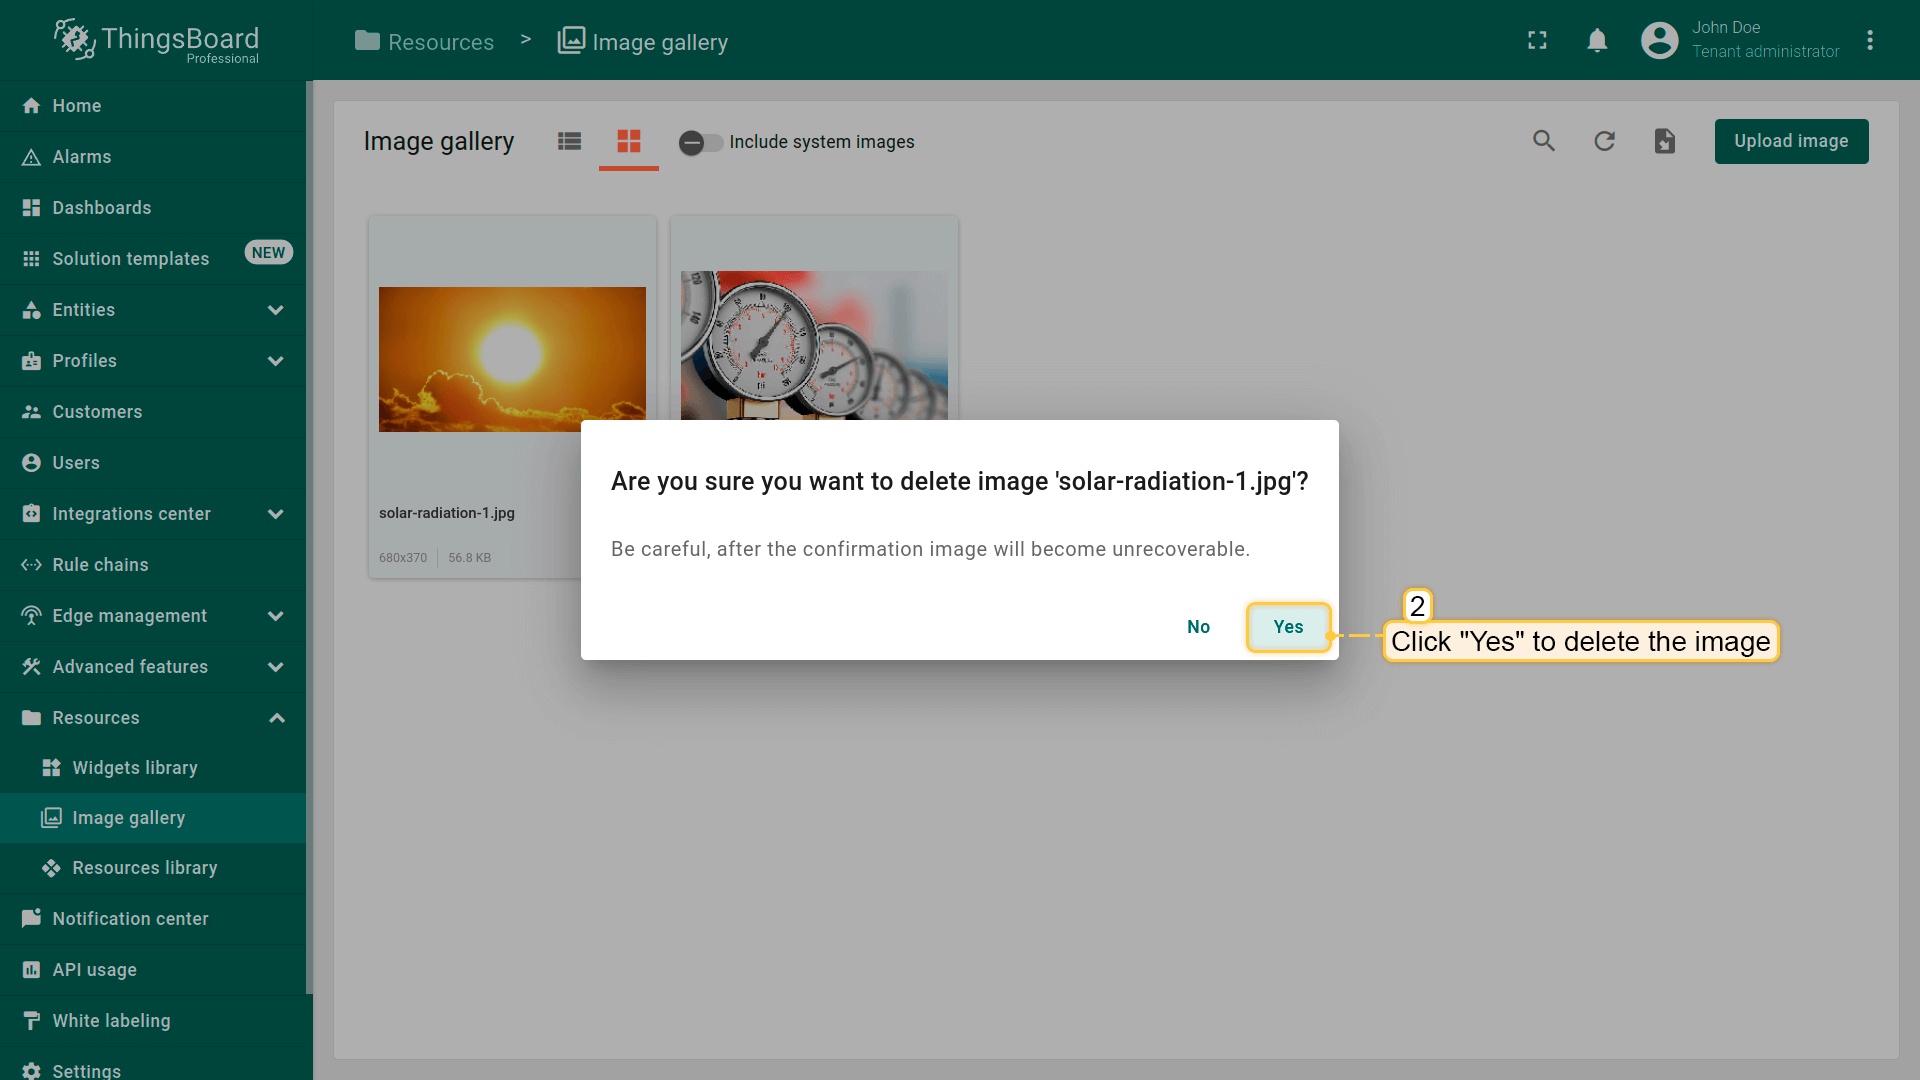
Task: Click the search magnifier icon
Action: 1544,141
